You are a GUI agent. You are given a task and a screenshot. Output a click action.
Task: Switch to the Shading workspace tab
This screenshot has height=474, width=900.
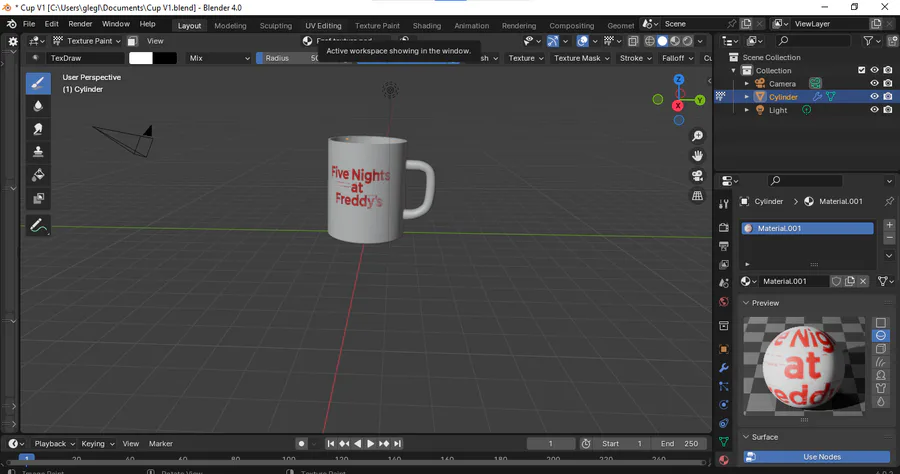(x=427, y=25)
